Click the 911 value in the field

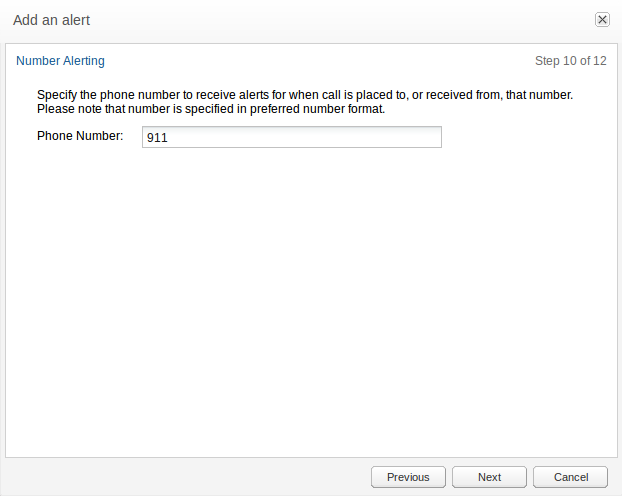(157, 138)
